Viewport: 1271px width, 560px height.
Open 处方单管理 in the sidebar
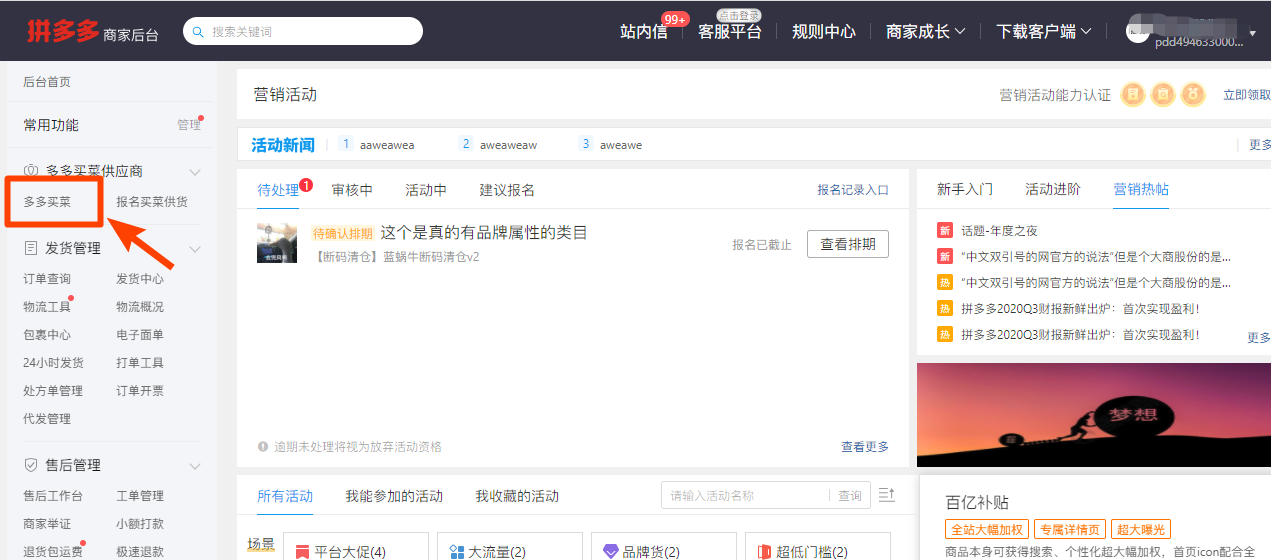point(53,391)
